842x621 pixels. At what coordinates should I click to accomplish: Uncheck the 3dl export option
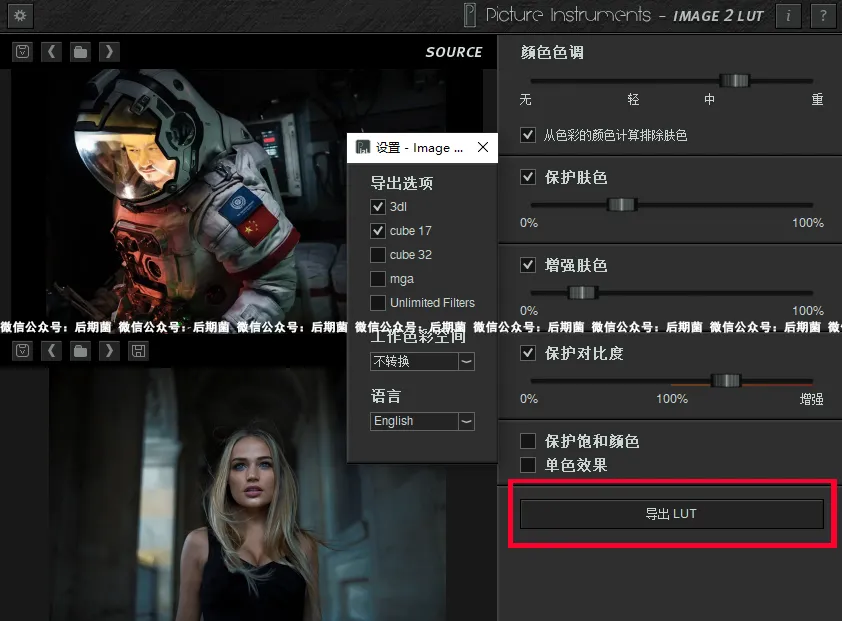point(378,207)
